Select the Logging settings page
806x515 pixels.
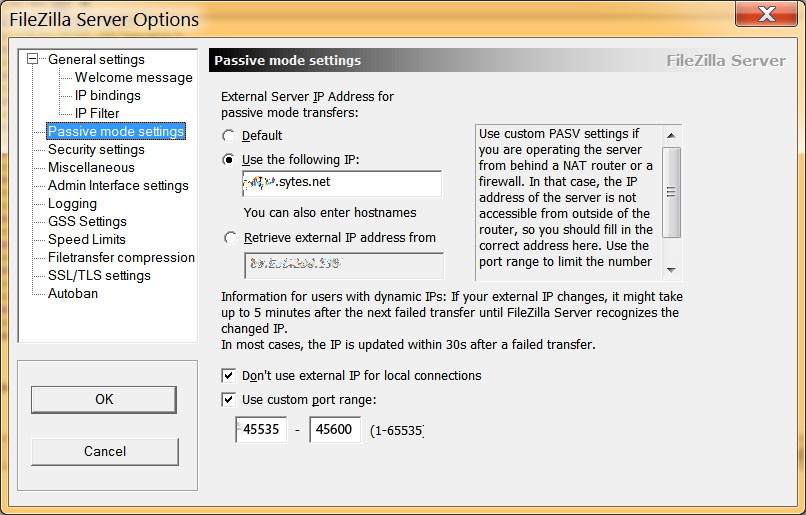point(72,203)
